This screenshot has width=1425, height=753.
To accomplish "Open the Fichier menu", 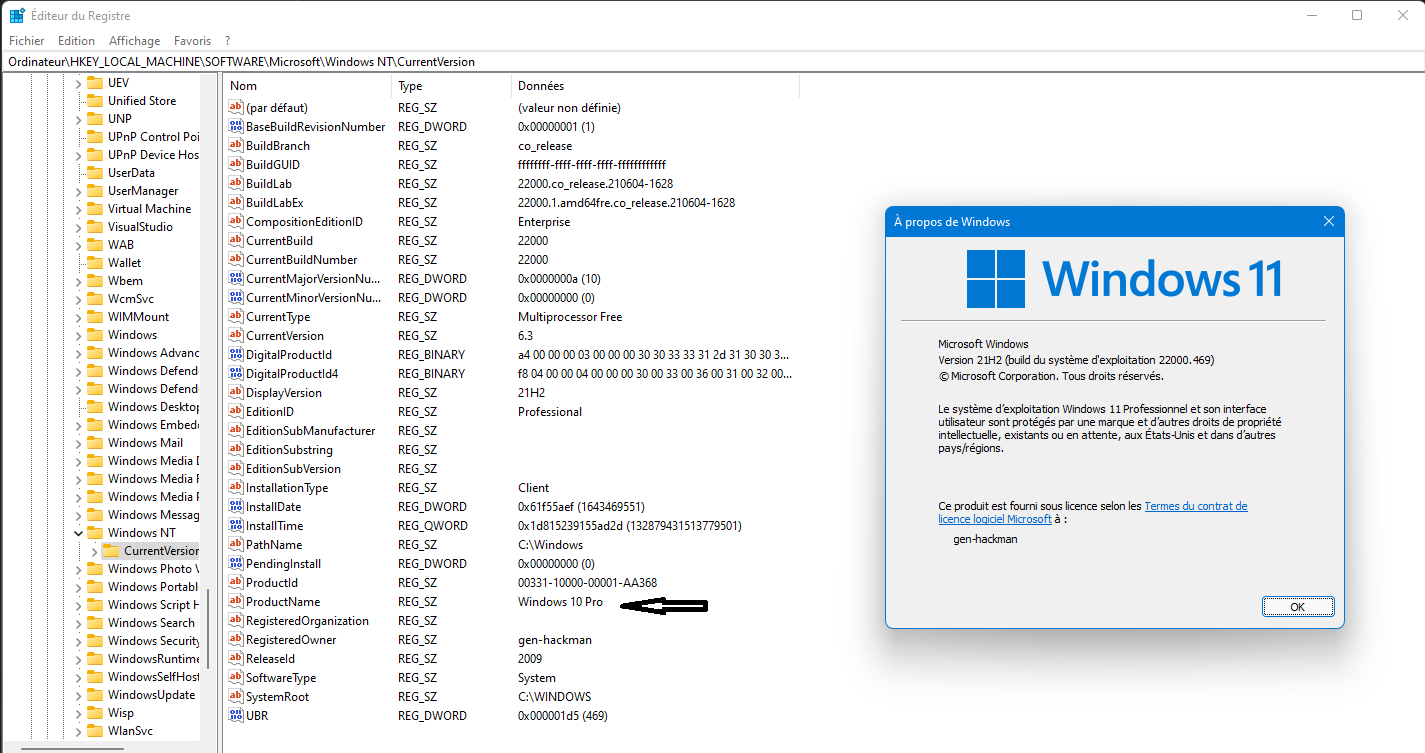I will tap(27, 41).
